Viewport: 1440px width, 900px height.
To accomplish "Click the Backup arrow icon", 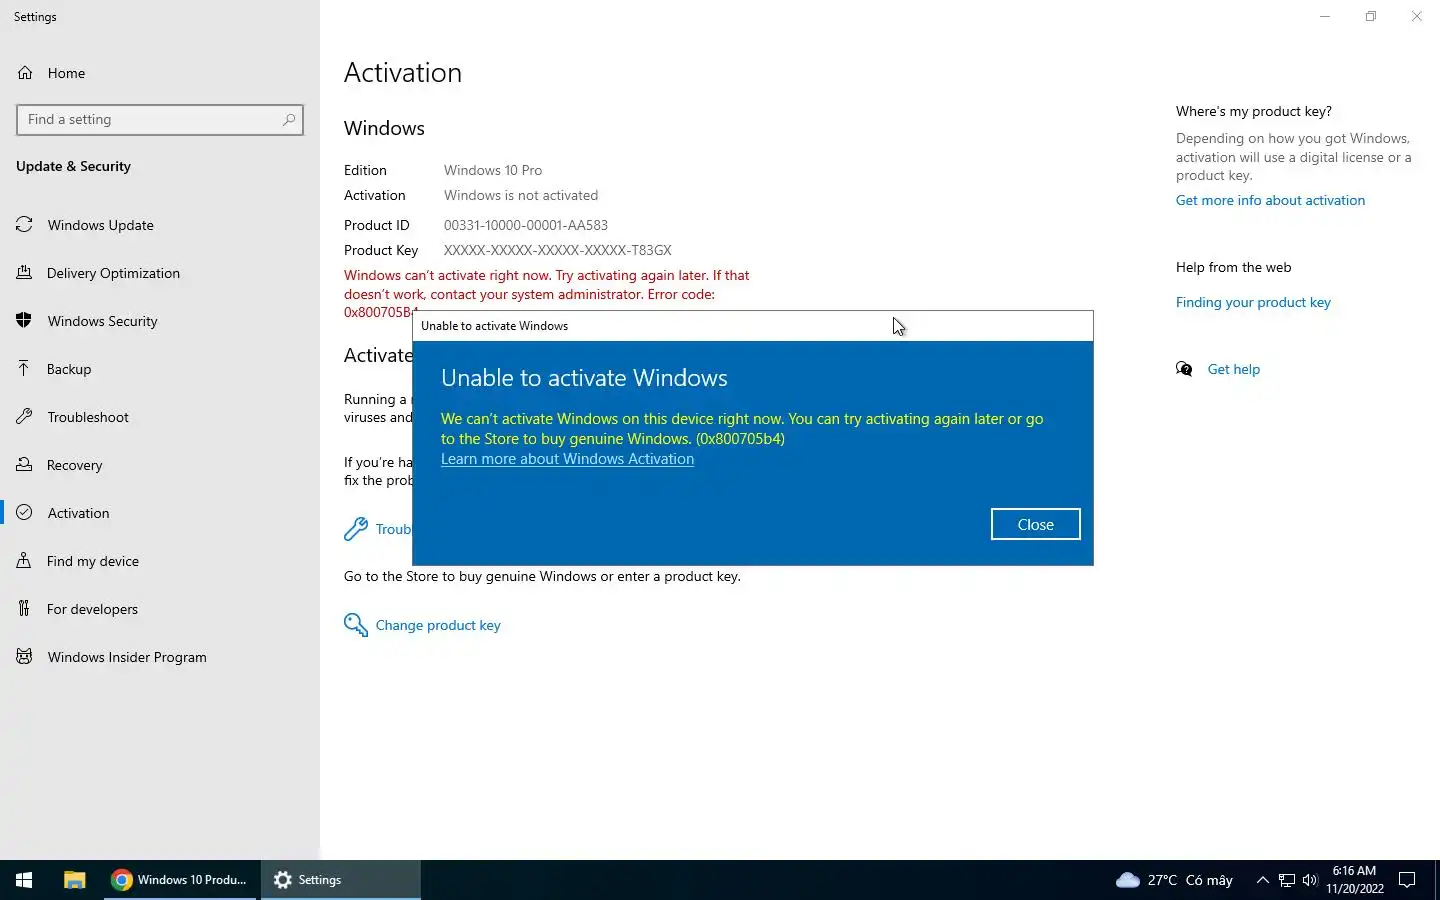I will coord(25,369).
